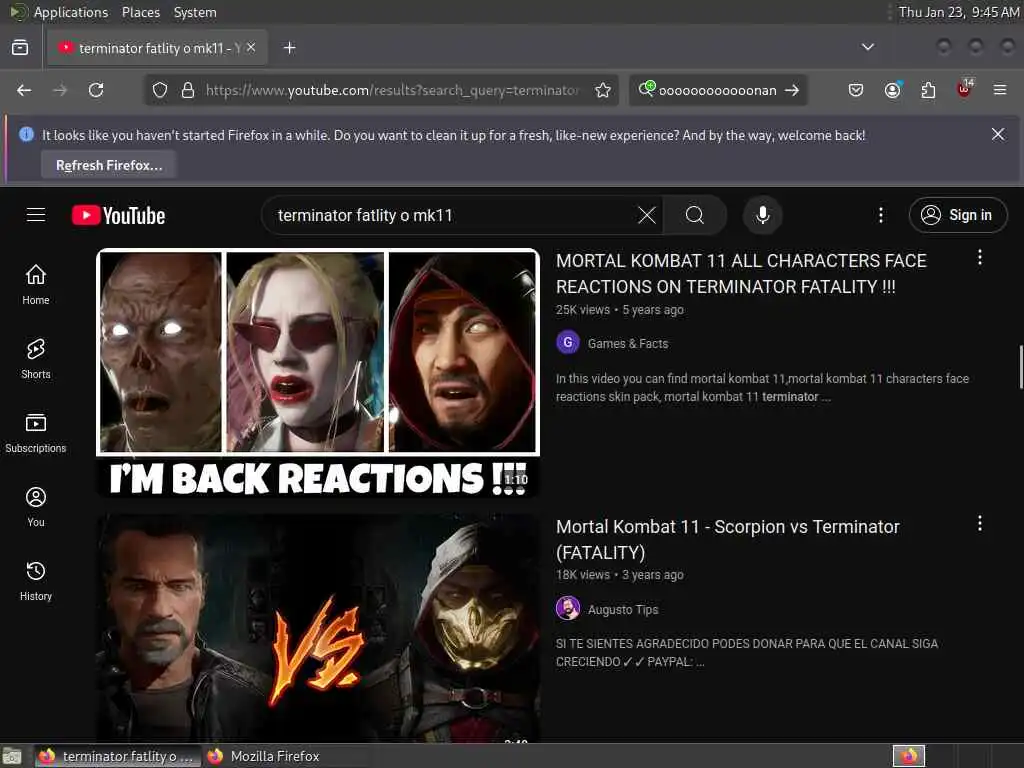
Task: Run the YouTube search magnifier button
Action: (695, 215)
